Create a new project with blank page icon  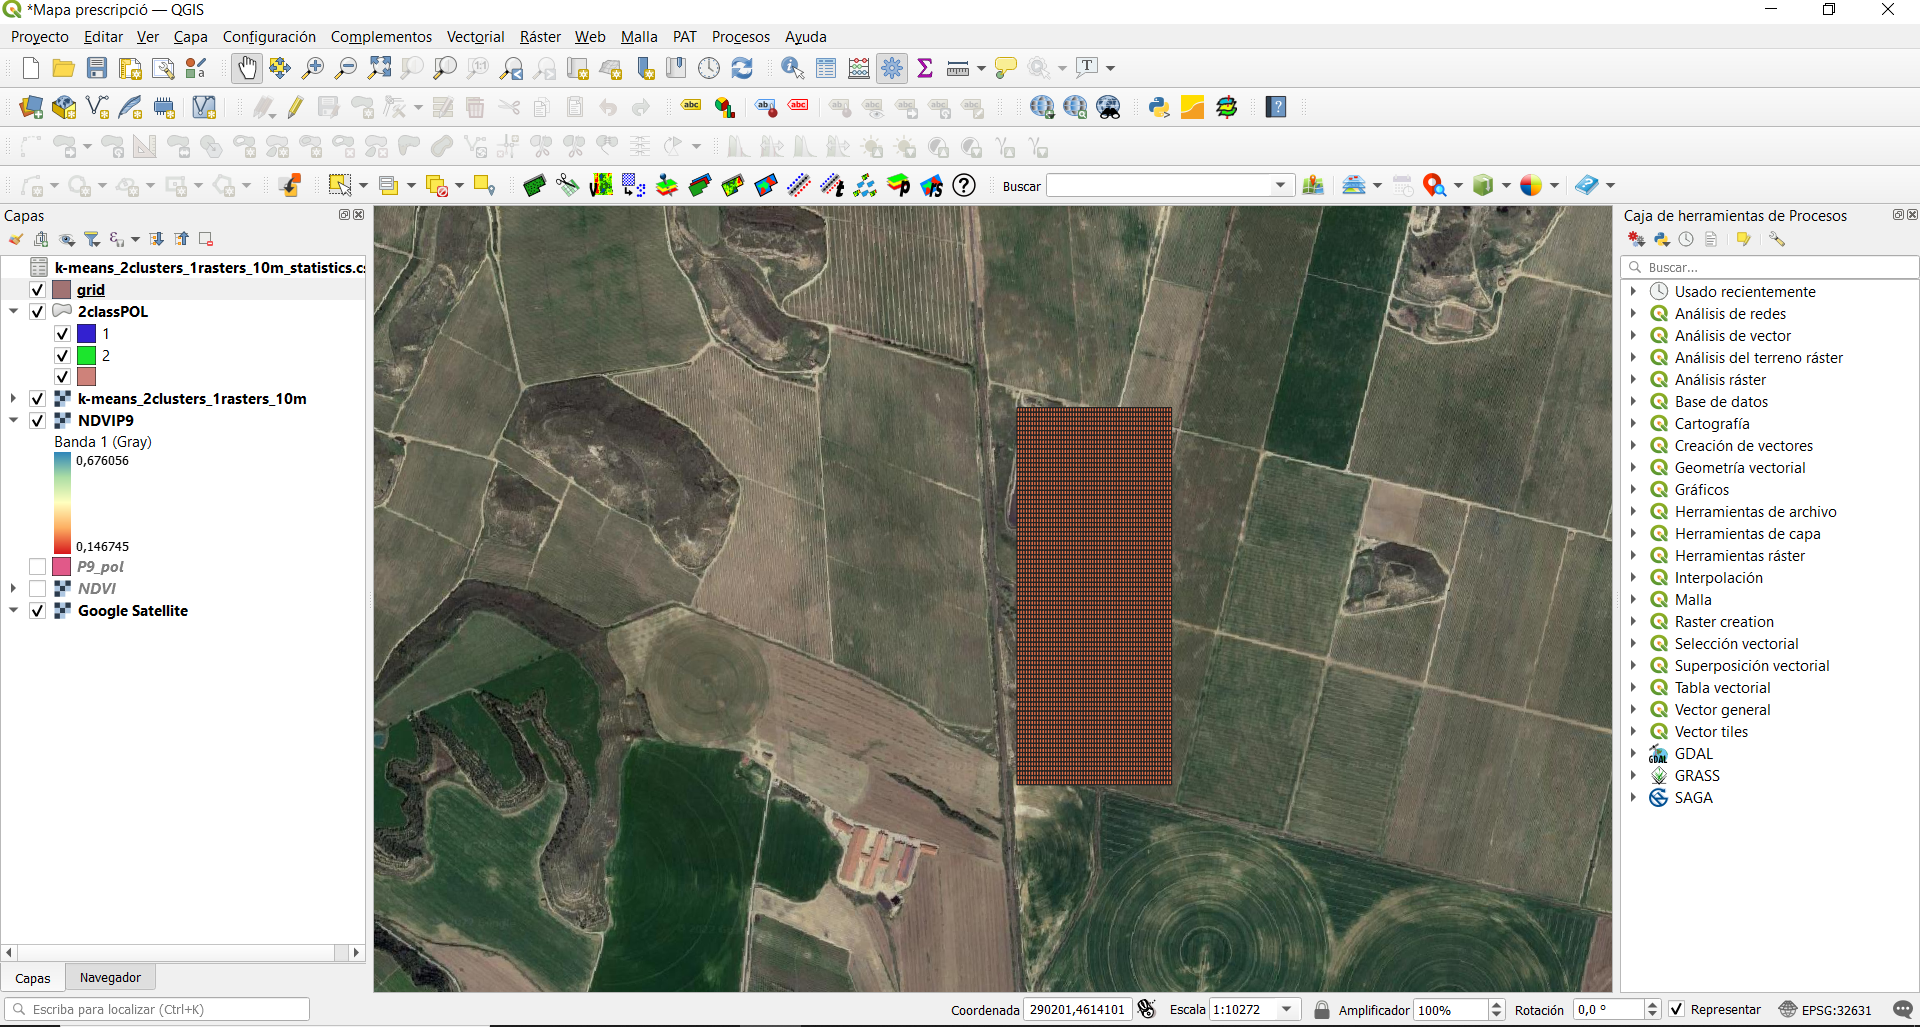pos(31,68)
